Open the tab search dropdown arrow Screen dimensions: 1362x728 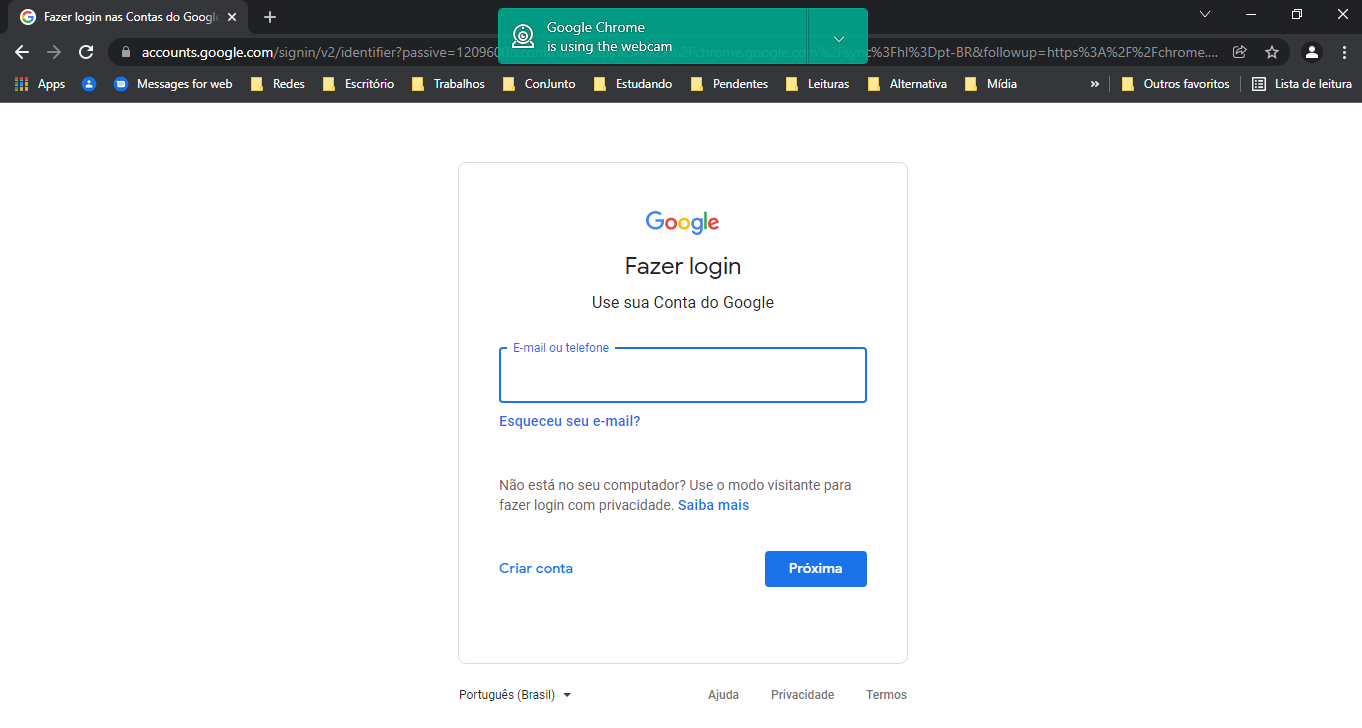coord(1204,14)
